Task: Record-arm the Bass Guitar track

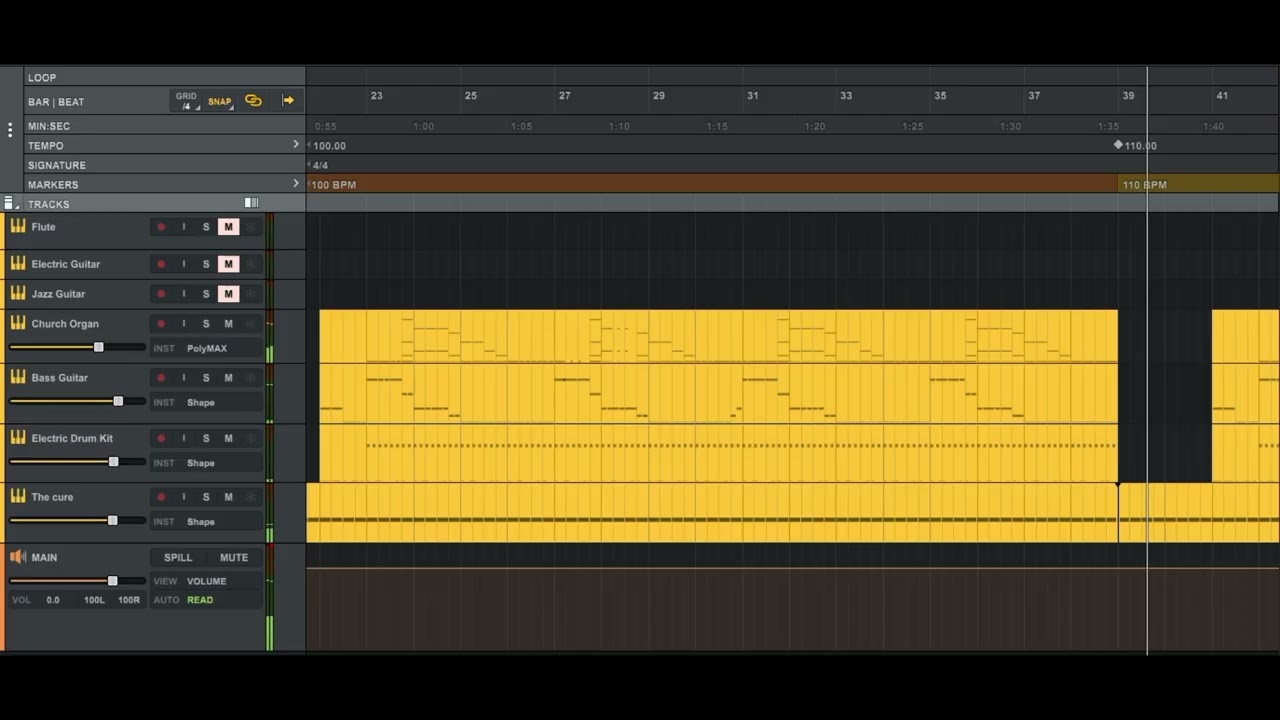Action: point(161,378)
